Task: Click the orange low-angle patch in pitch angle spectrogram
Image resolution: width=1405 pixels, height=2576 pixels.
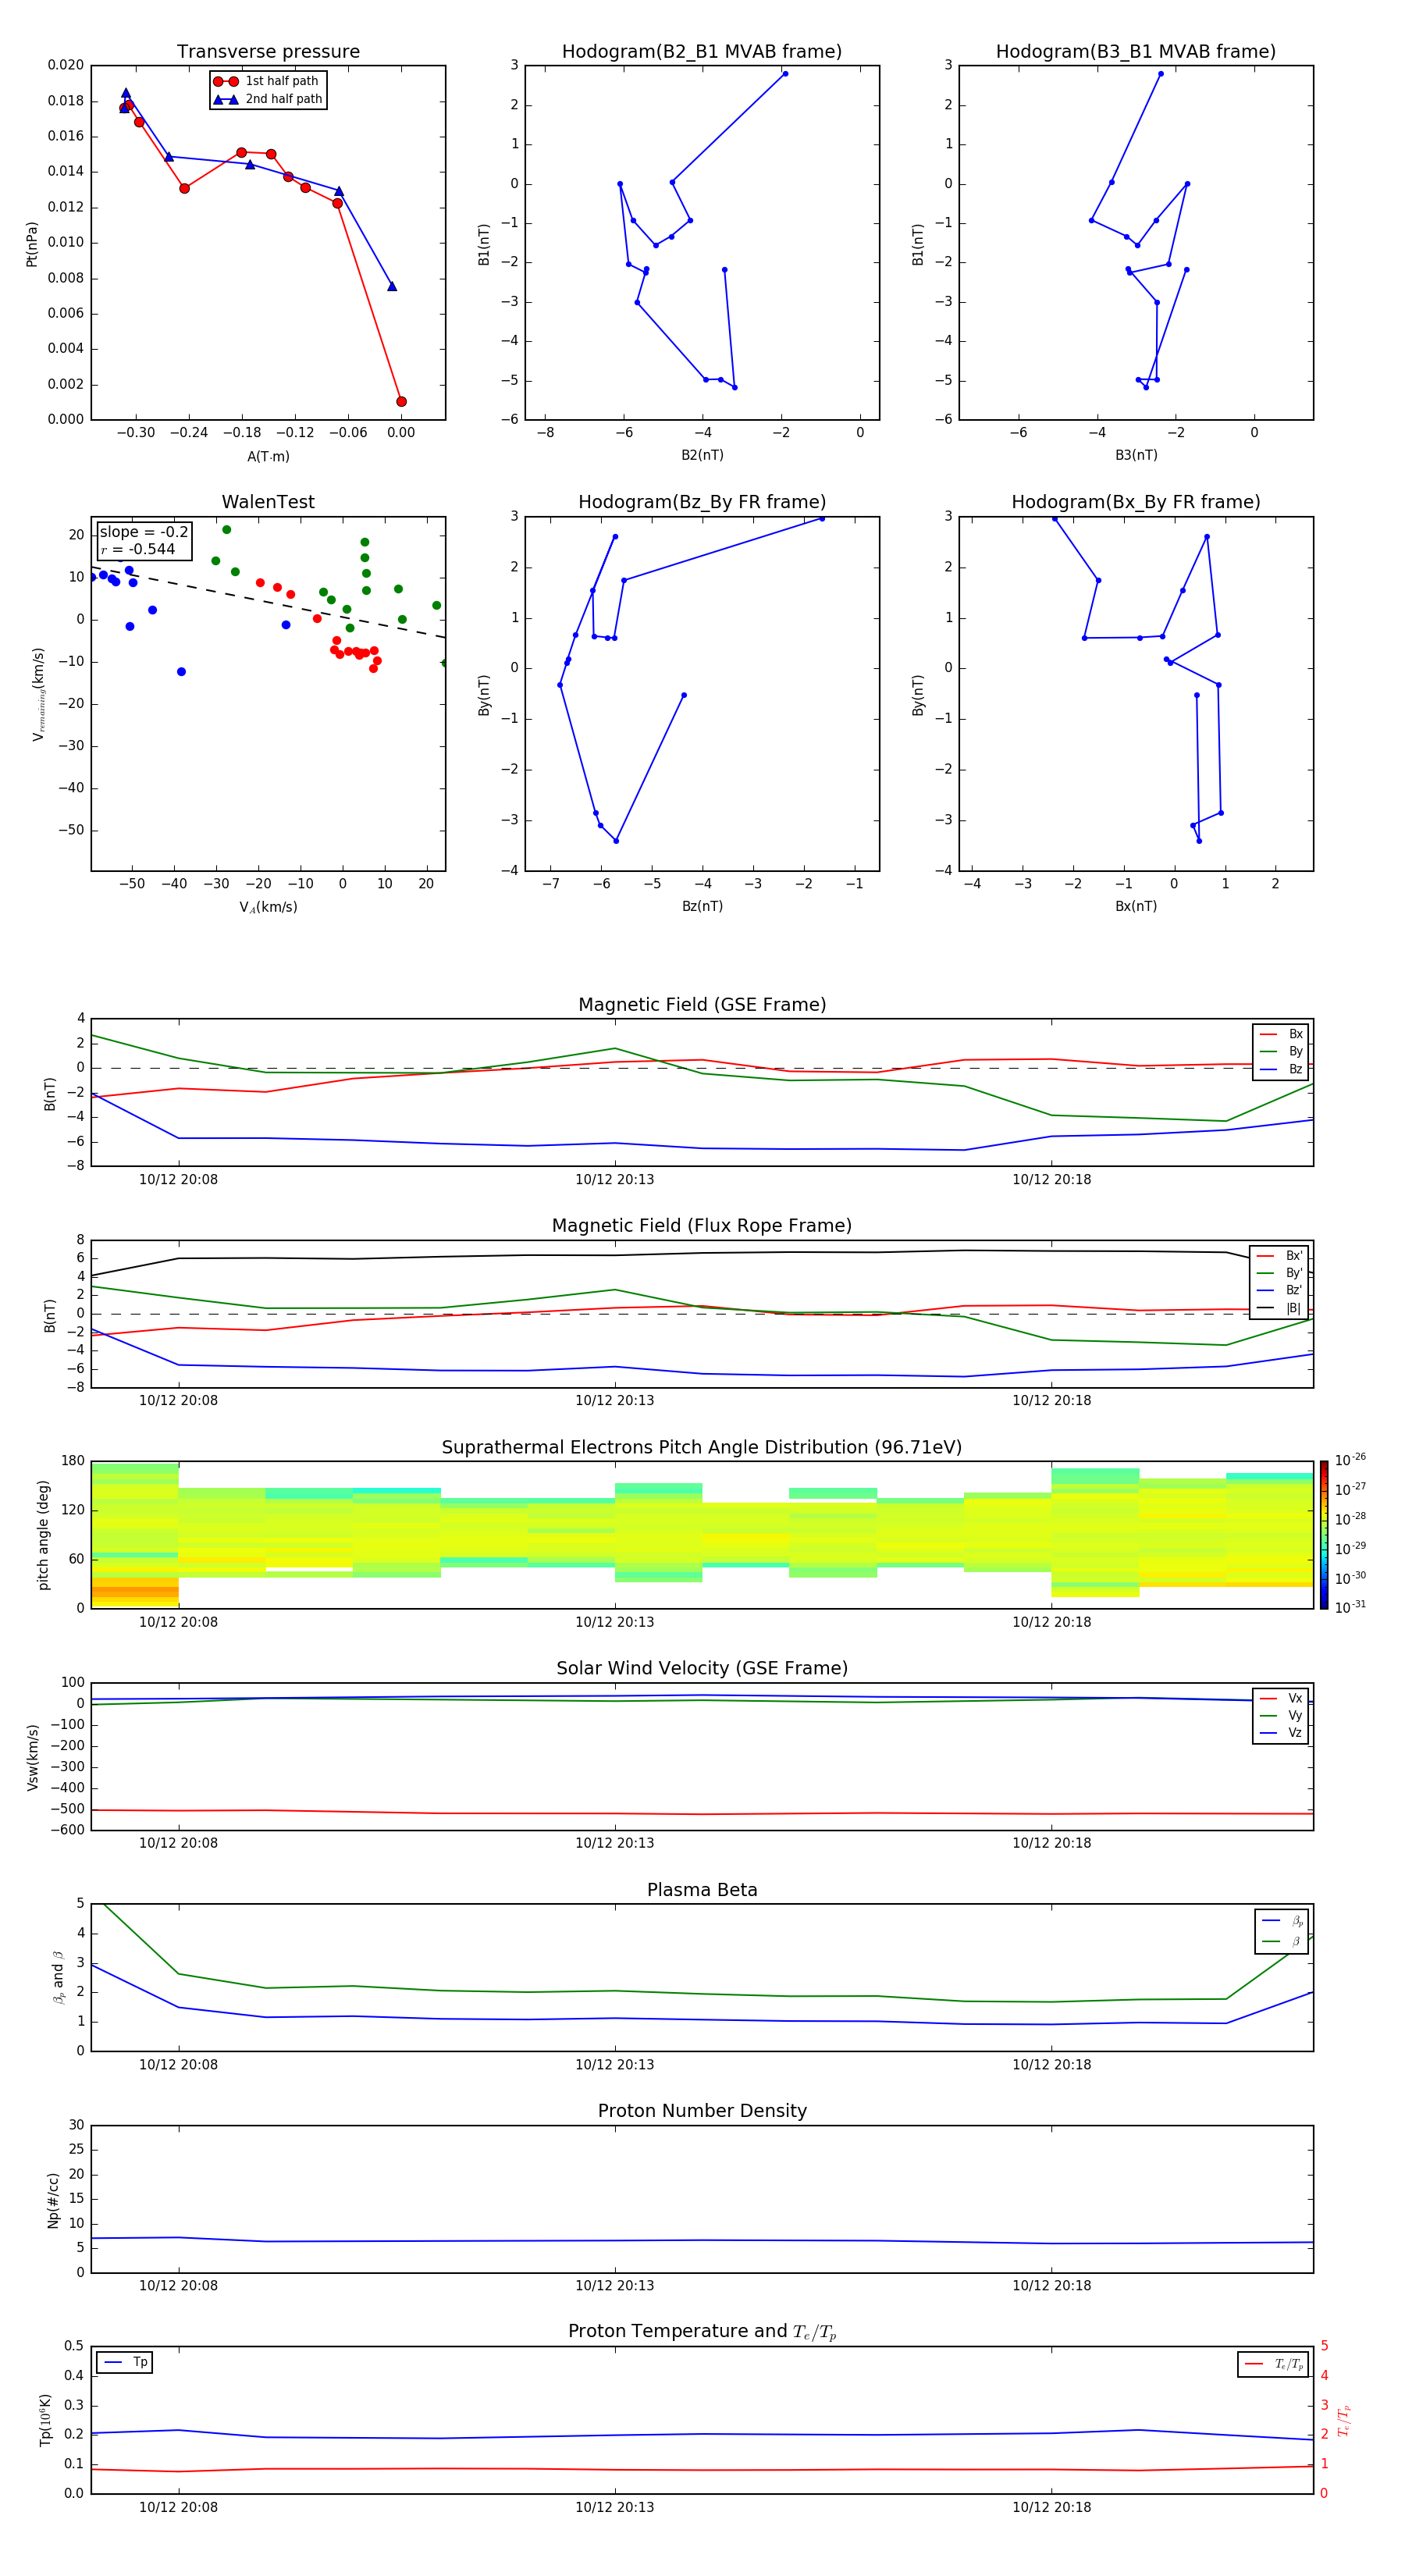Action: point(135,1590)
